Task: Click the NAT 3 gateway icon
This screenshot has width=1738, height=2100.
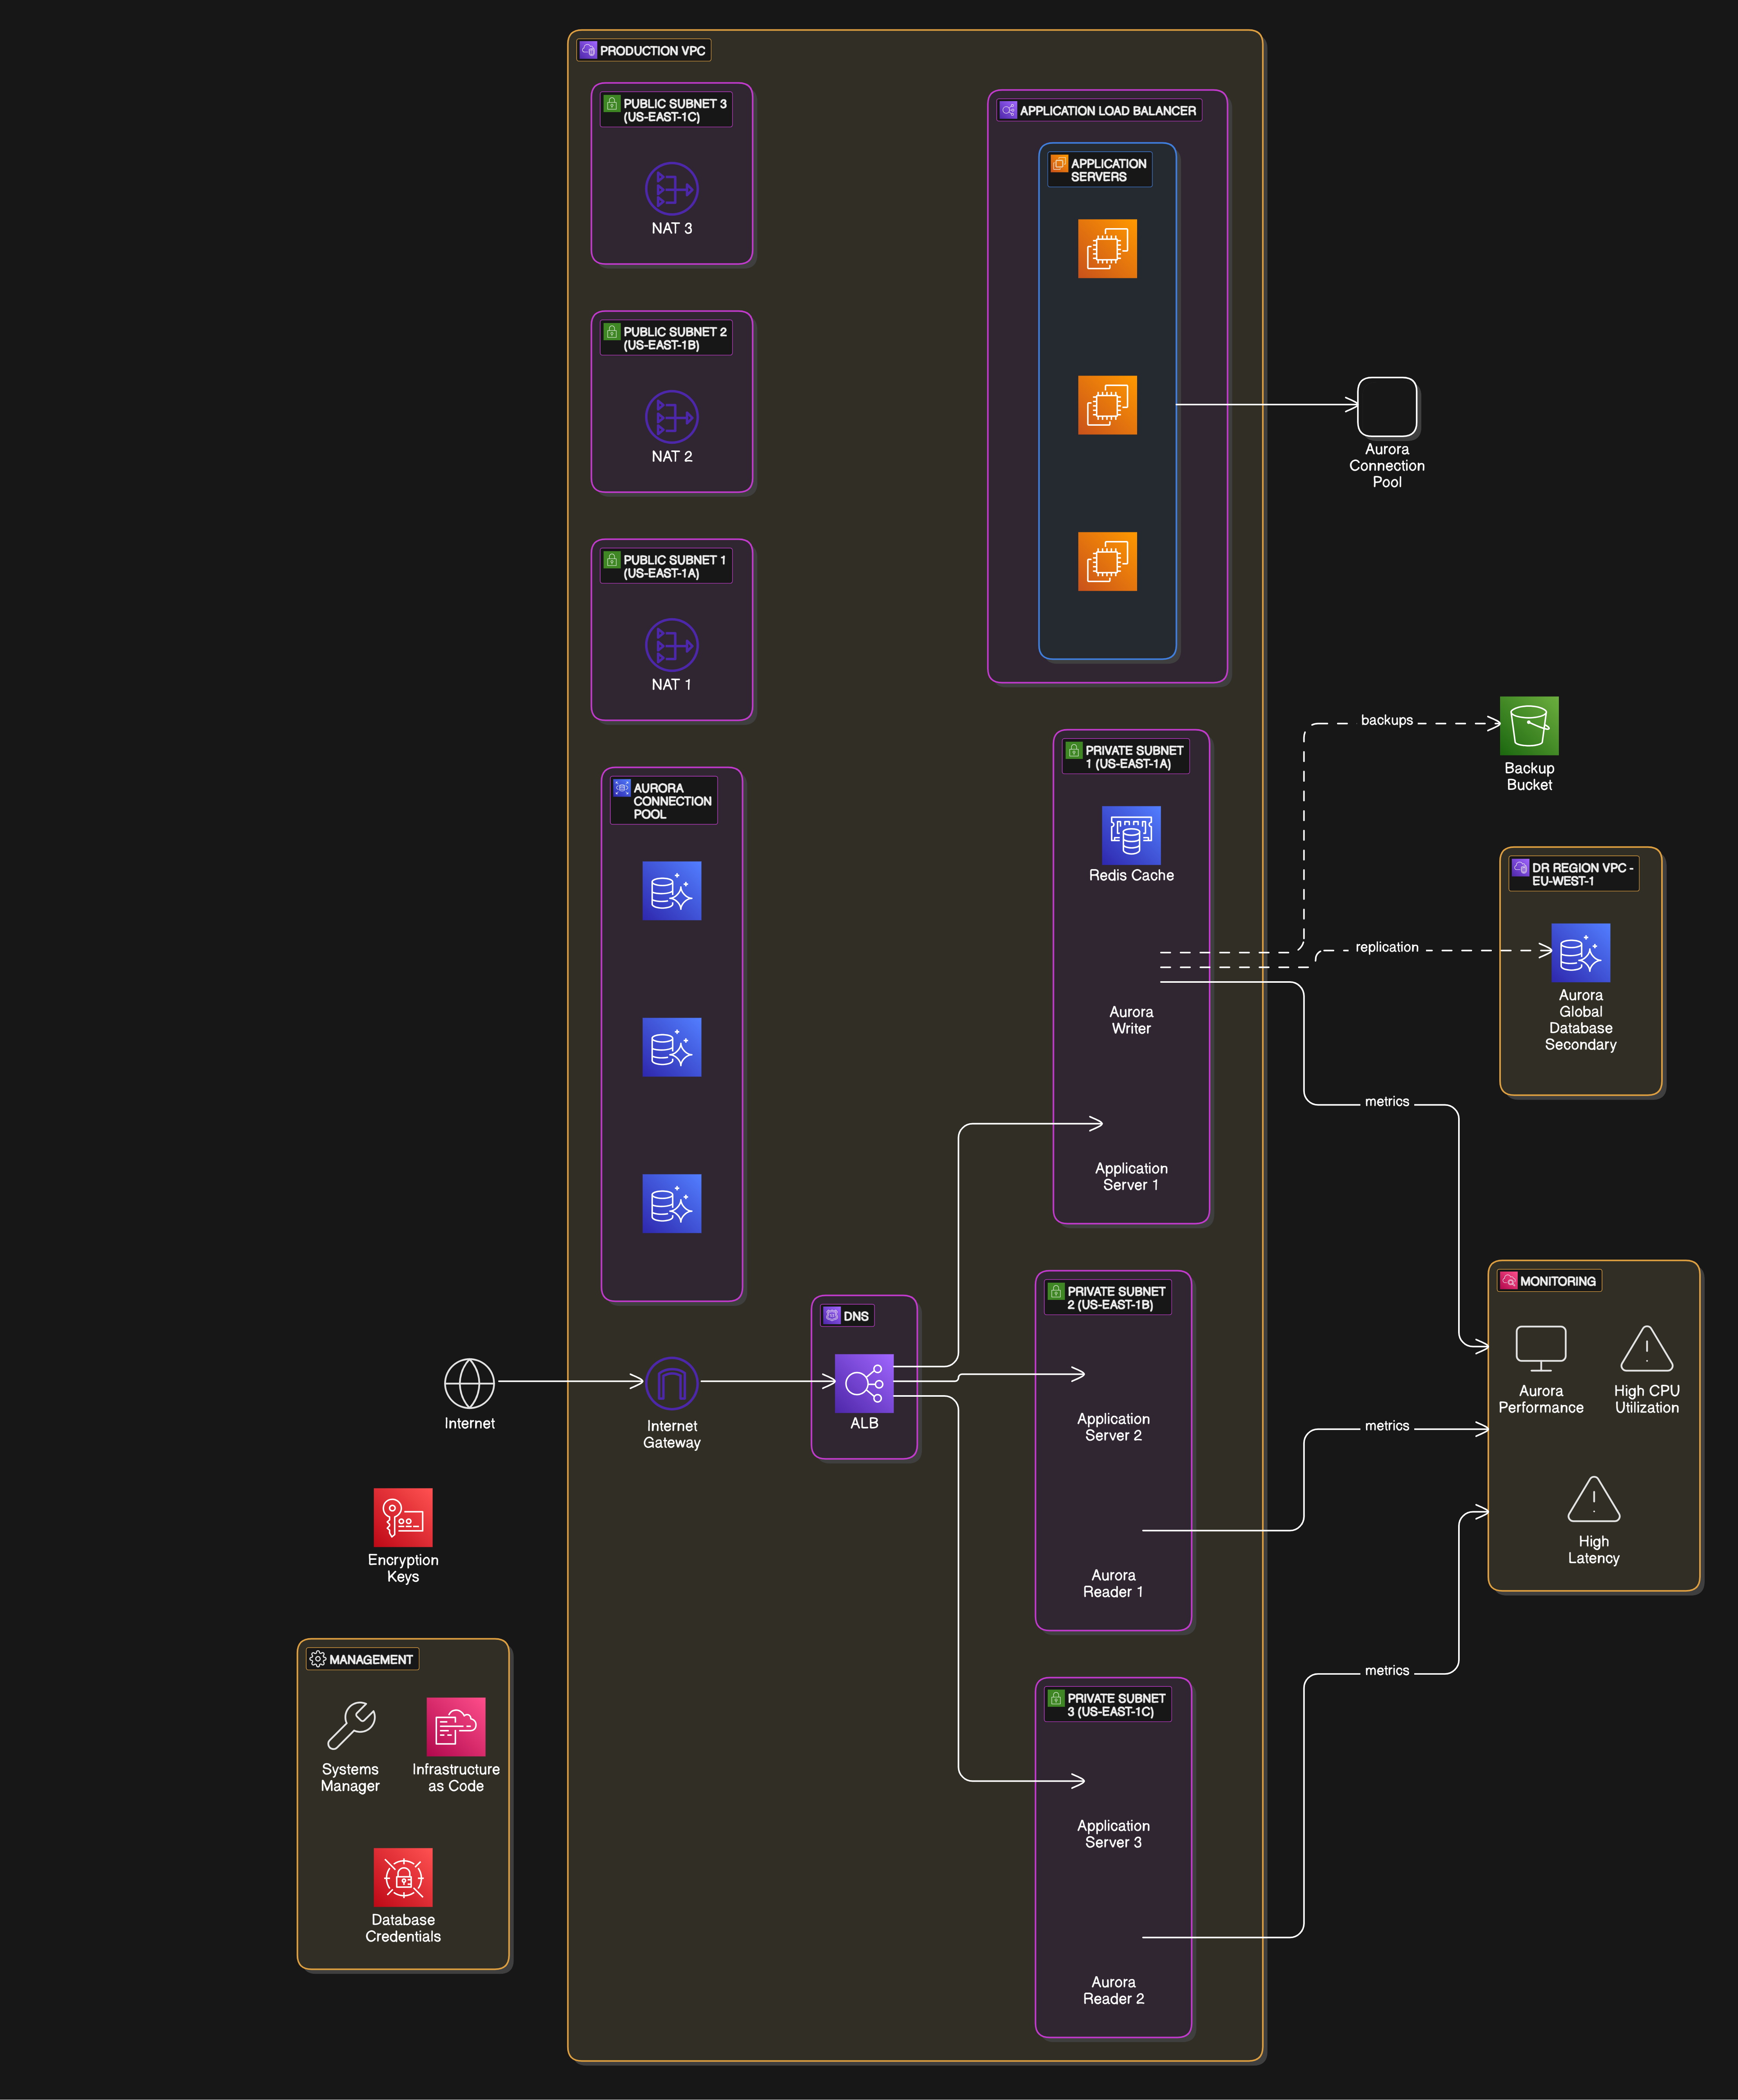Action: [671, 189]
